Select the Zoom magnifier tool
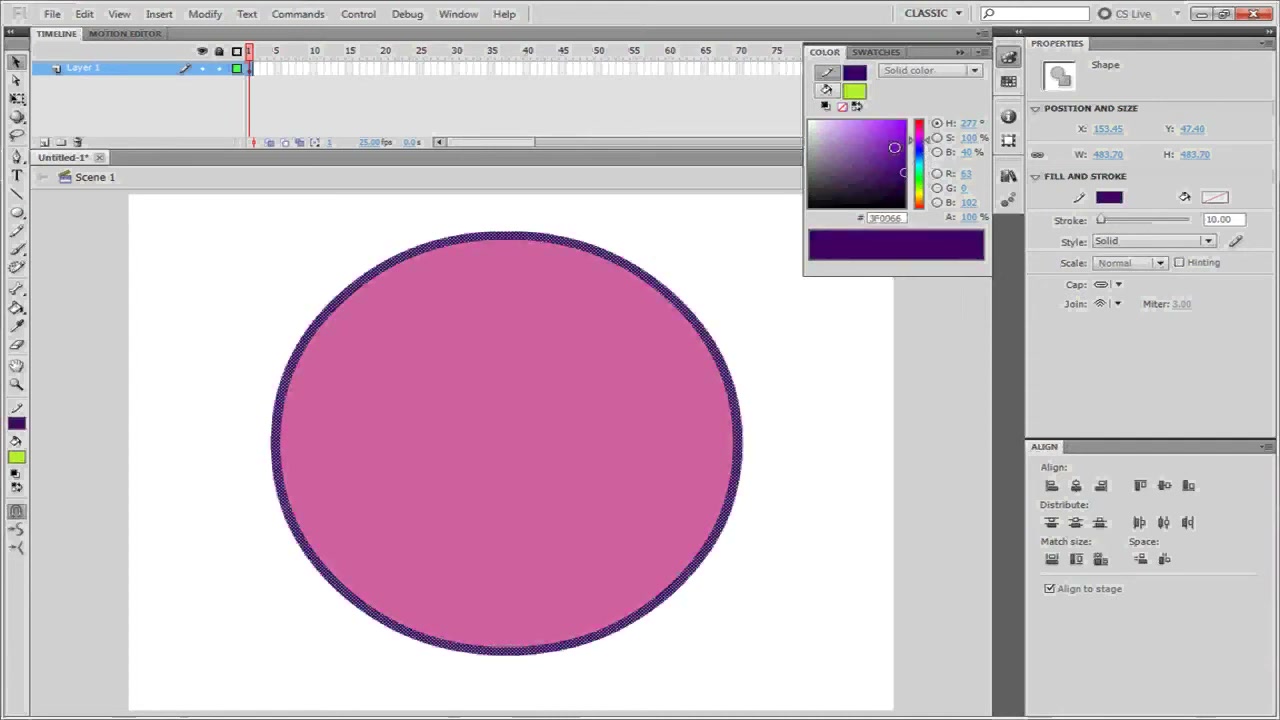The height and width of the screenshot is (720, 1280). [16, 385]
